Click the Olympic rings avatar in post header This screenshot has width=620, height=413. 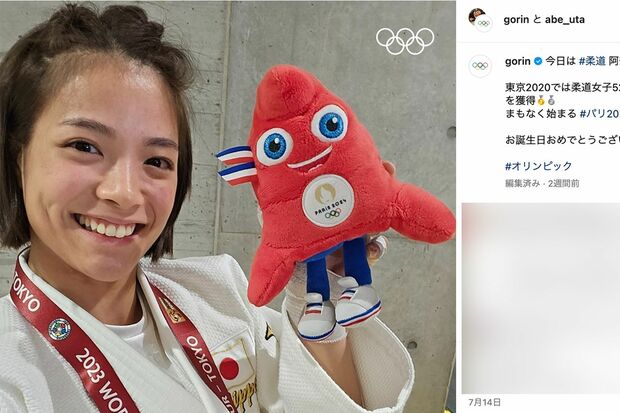pyautogui.click(x=483, y=24)
